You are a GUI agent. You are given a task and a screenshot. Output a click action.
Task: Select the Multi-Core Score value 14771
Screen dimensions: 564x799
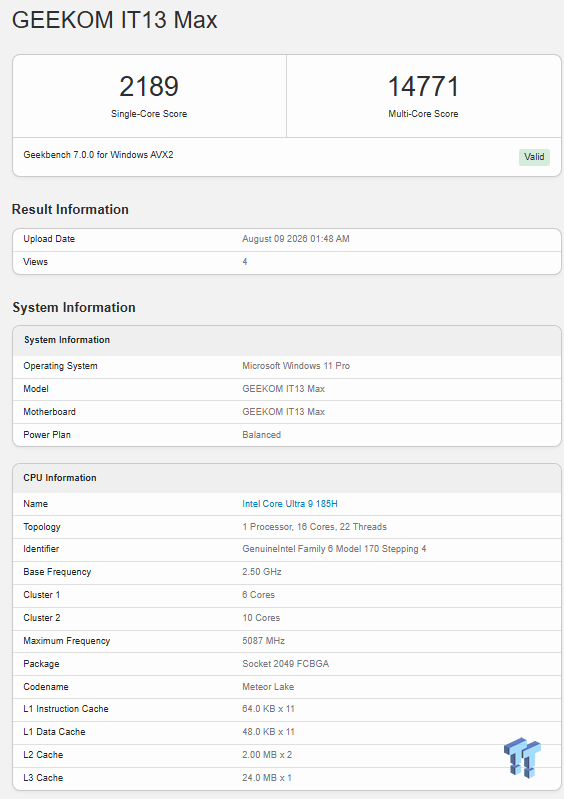pos(423,86)
